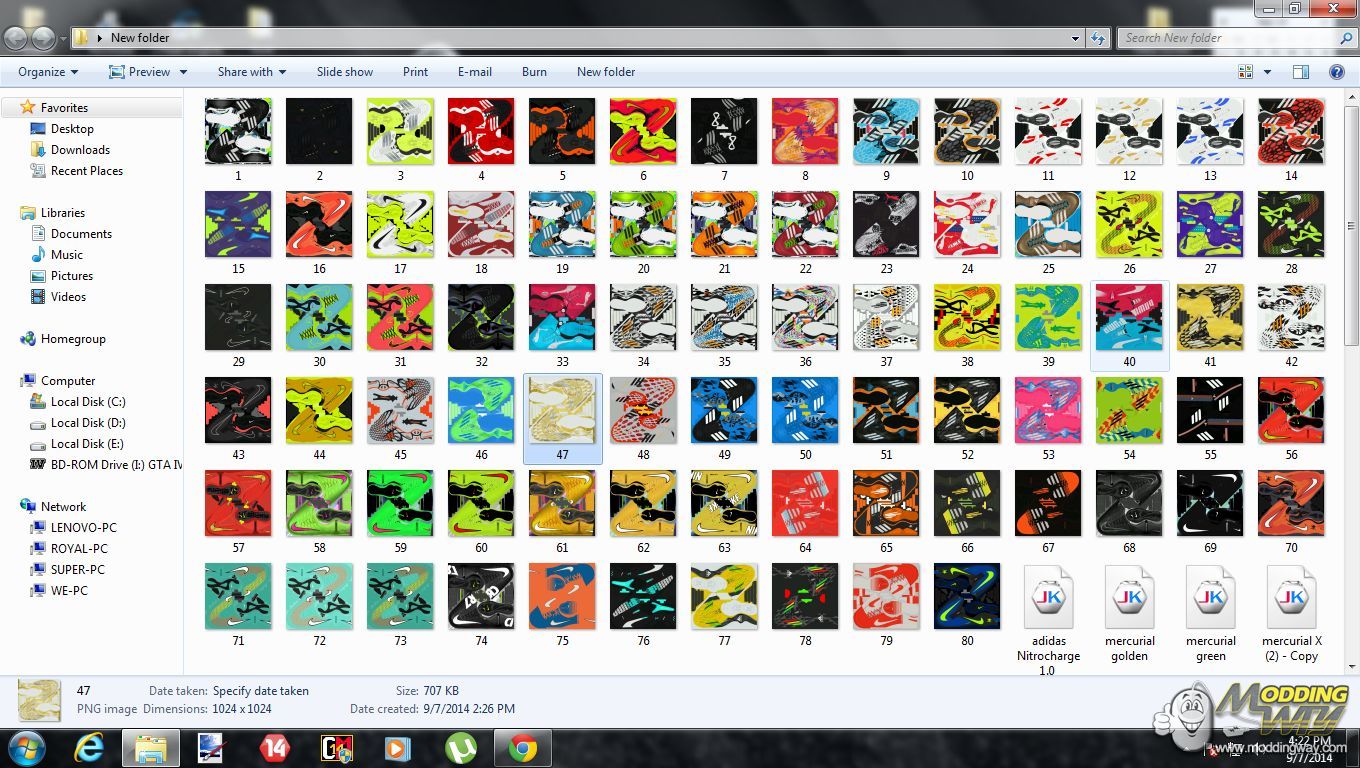This screenshot has height=768, width=1360.
Task: Click the Burn toolbar button
Action: pyautogui.click(x=534, y=72)
